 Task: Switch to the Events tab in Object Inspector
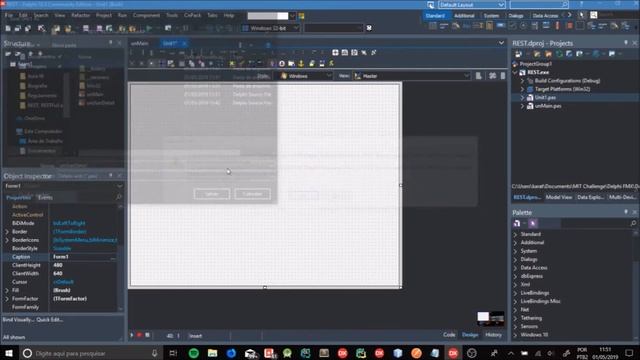pyautogui.click(x=45, y=198)
